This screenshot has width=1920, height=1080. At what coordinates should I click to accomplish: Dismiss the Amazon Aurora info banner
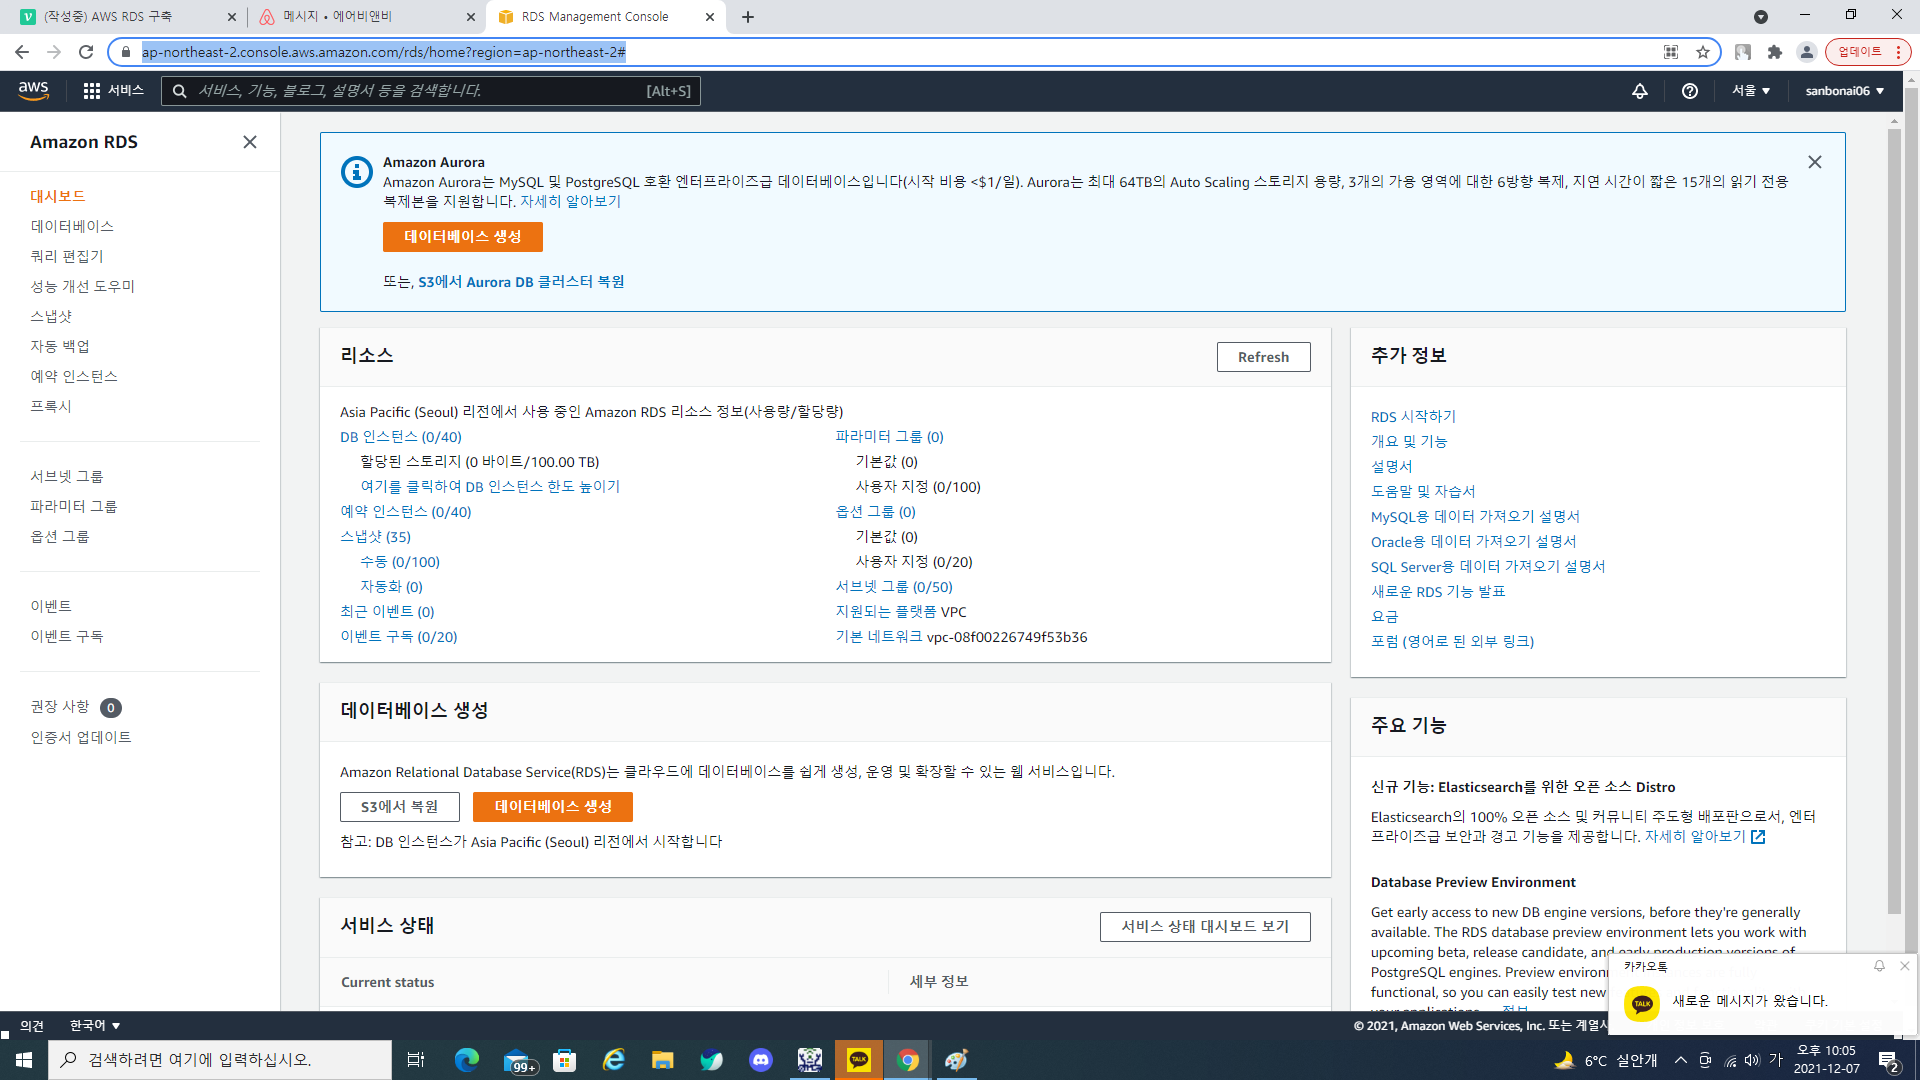(1815, 162)
